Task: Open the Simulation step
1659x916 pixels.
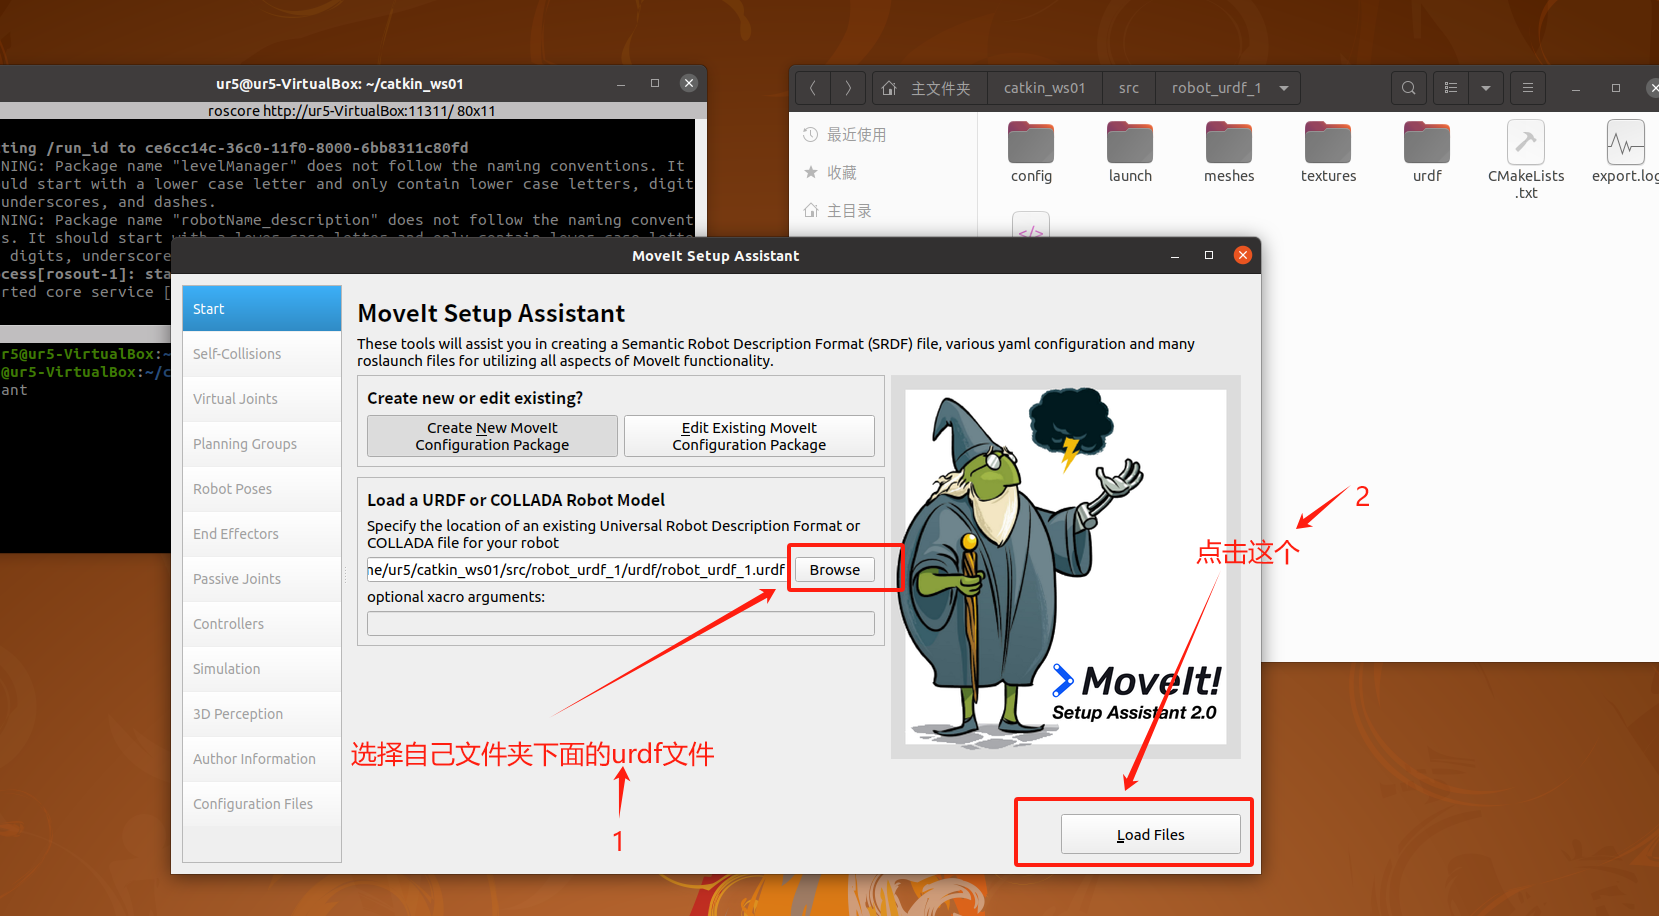Action: pos(262,668)
